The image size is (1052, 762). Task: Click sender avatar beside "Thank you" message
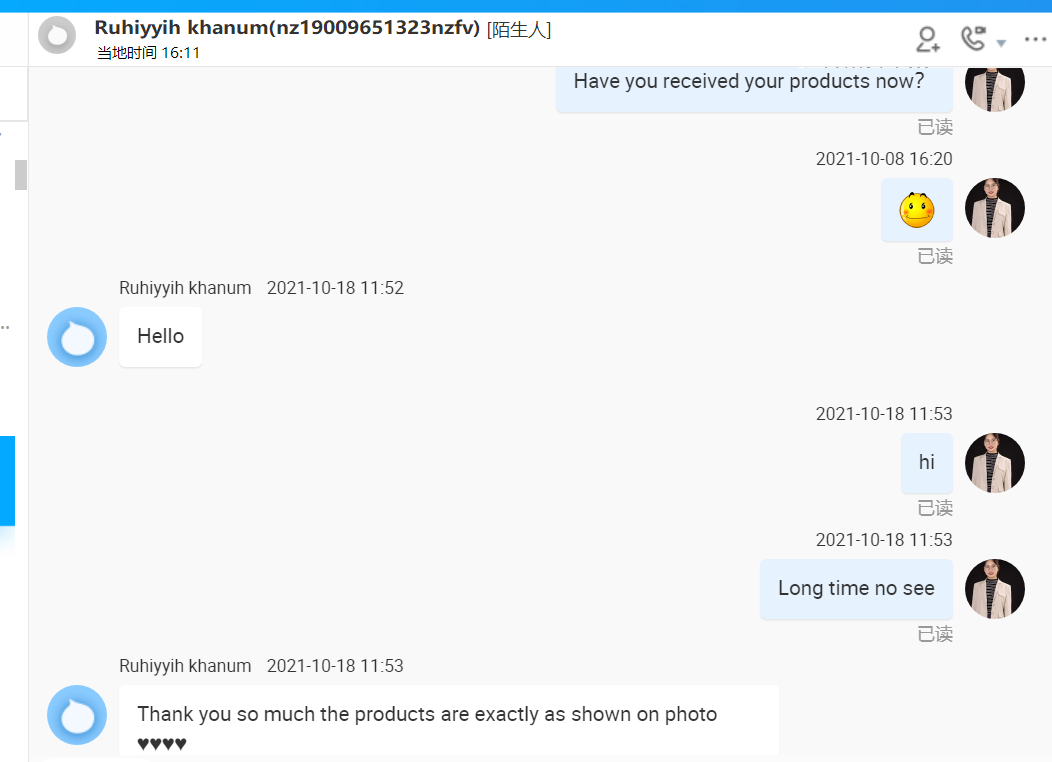(x=77, y=715)
